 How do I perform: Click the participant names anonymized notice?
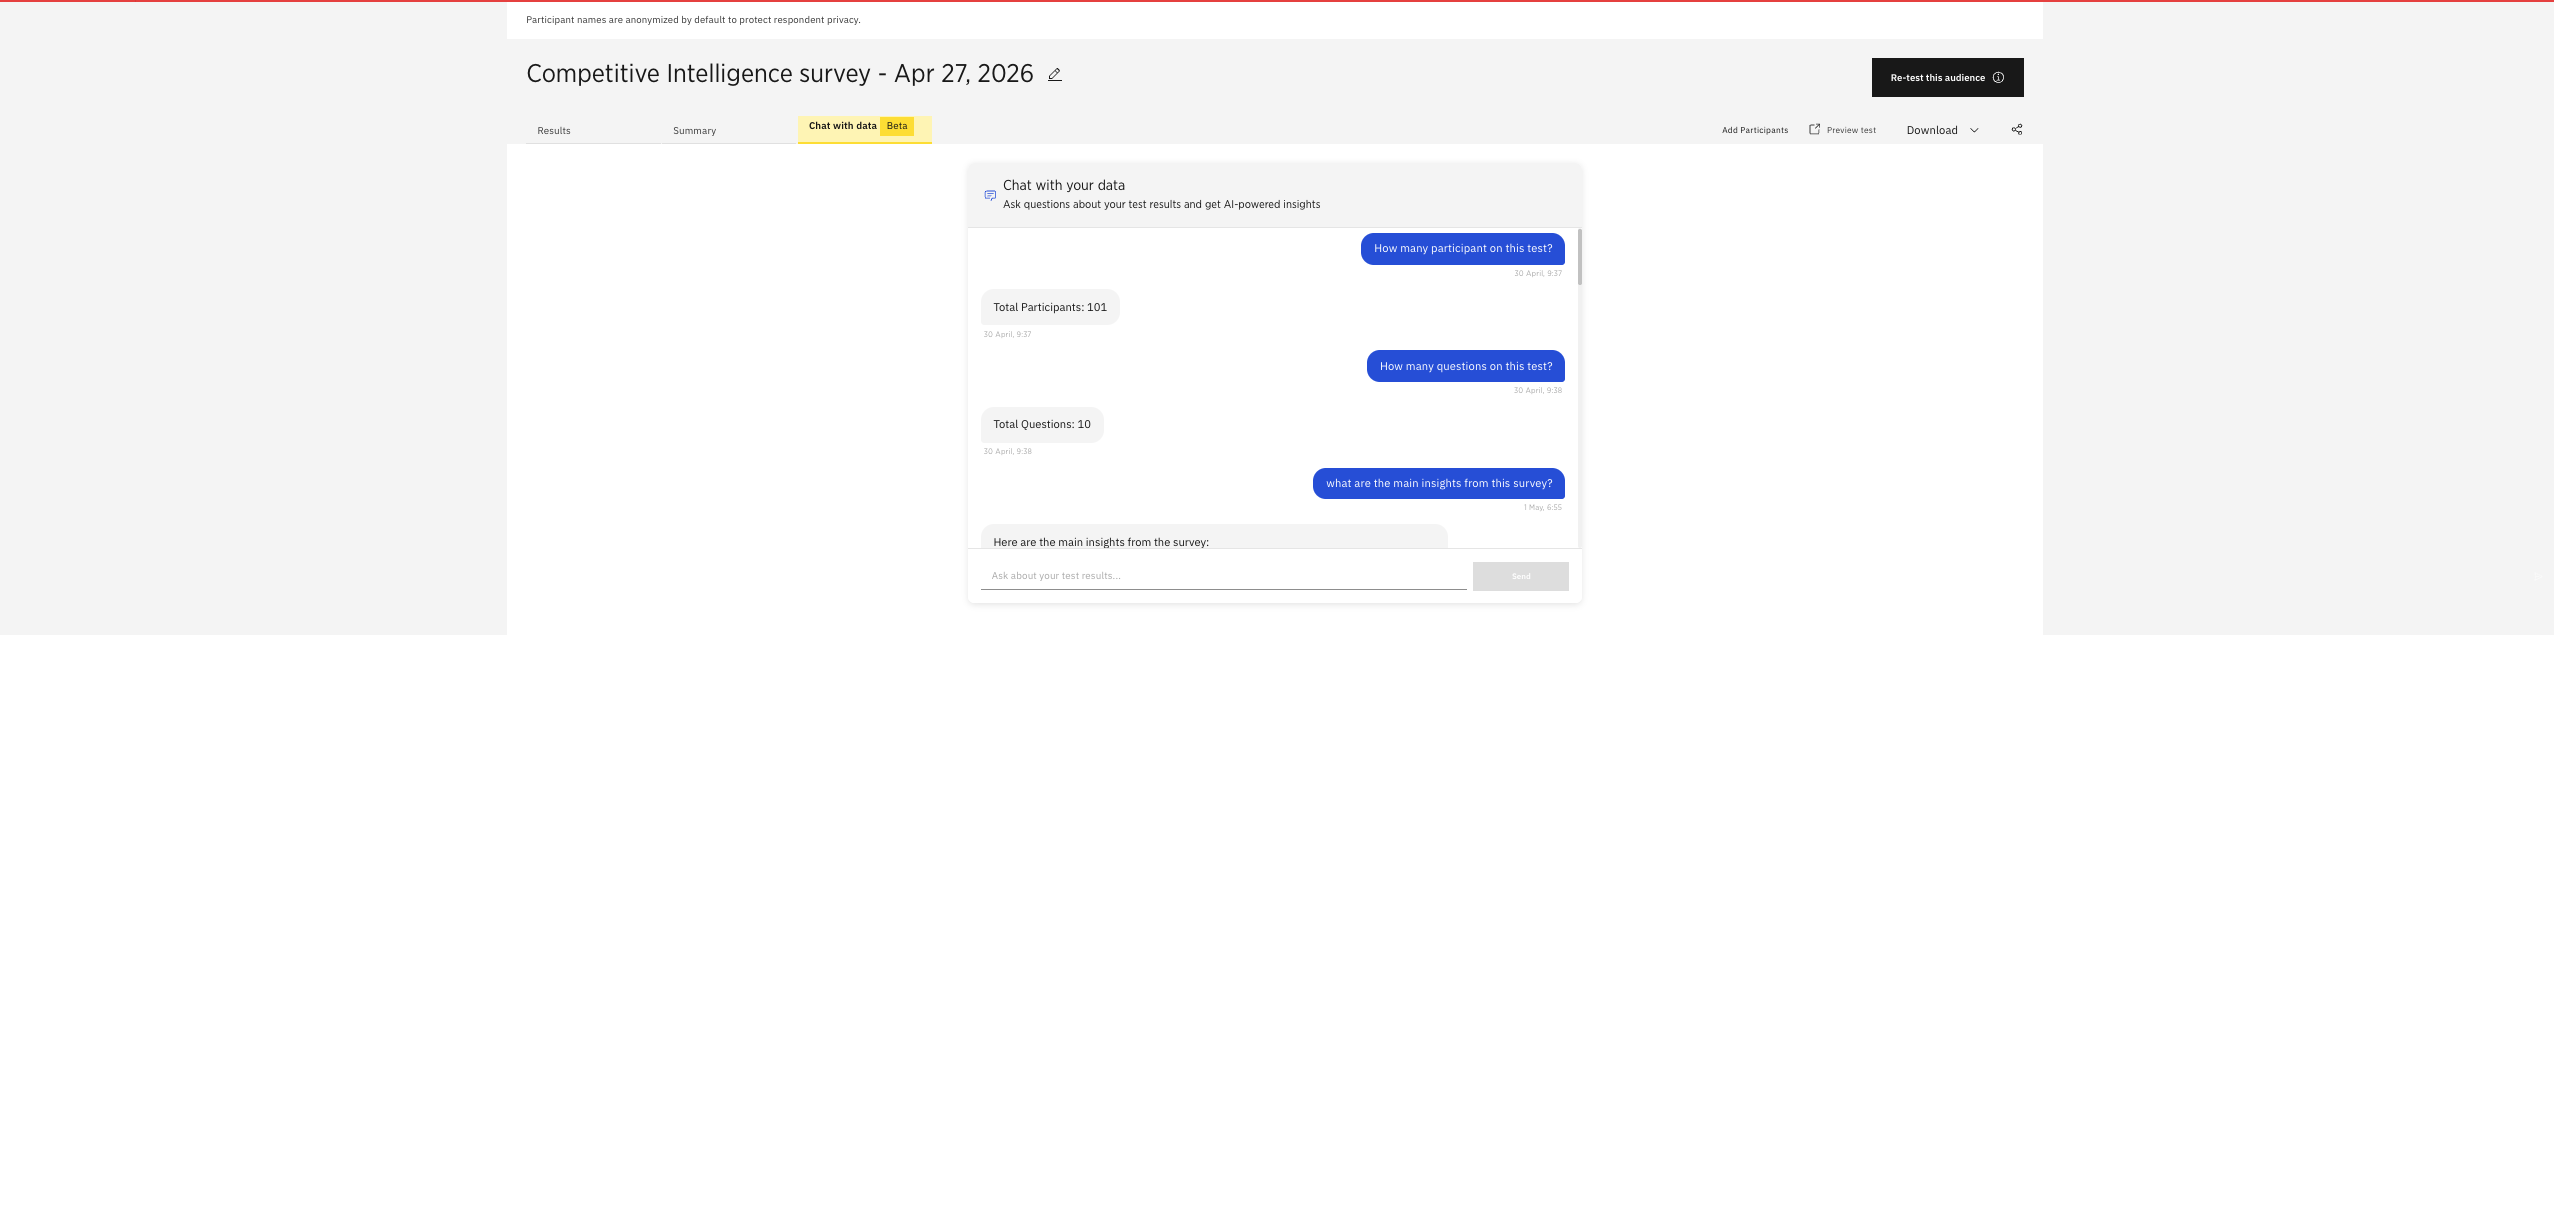(x=693, y=20)
